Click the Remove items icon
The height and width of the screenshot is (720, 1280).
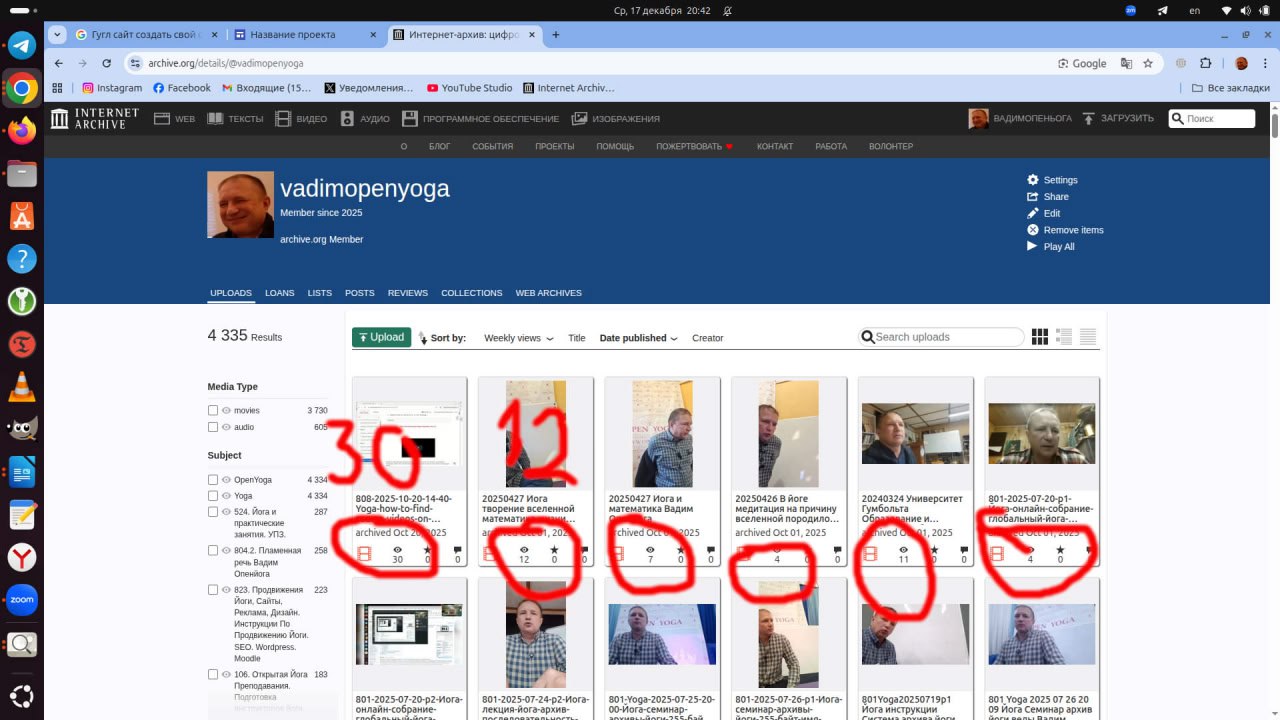(1033, 230)
